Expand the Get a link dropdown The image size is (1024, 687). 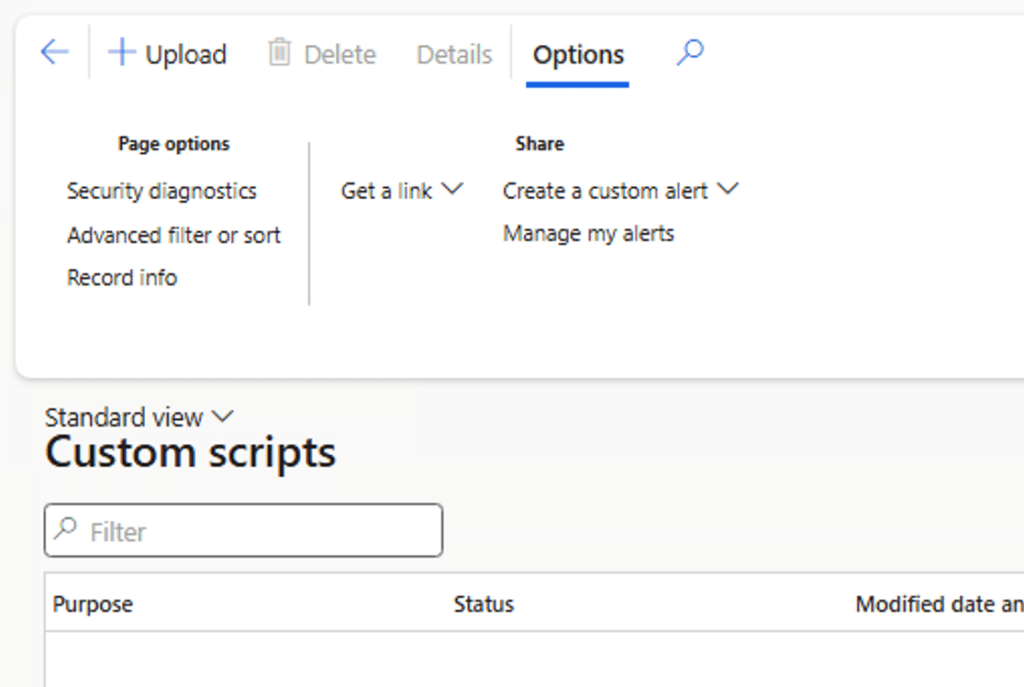pos(452,189)
